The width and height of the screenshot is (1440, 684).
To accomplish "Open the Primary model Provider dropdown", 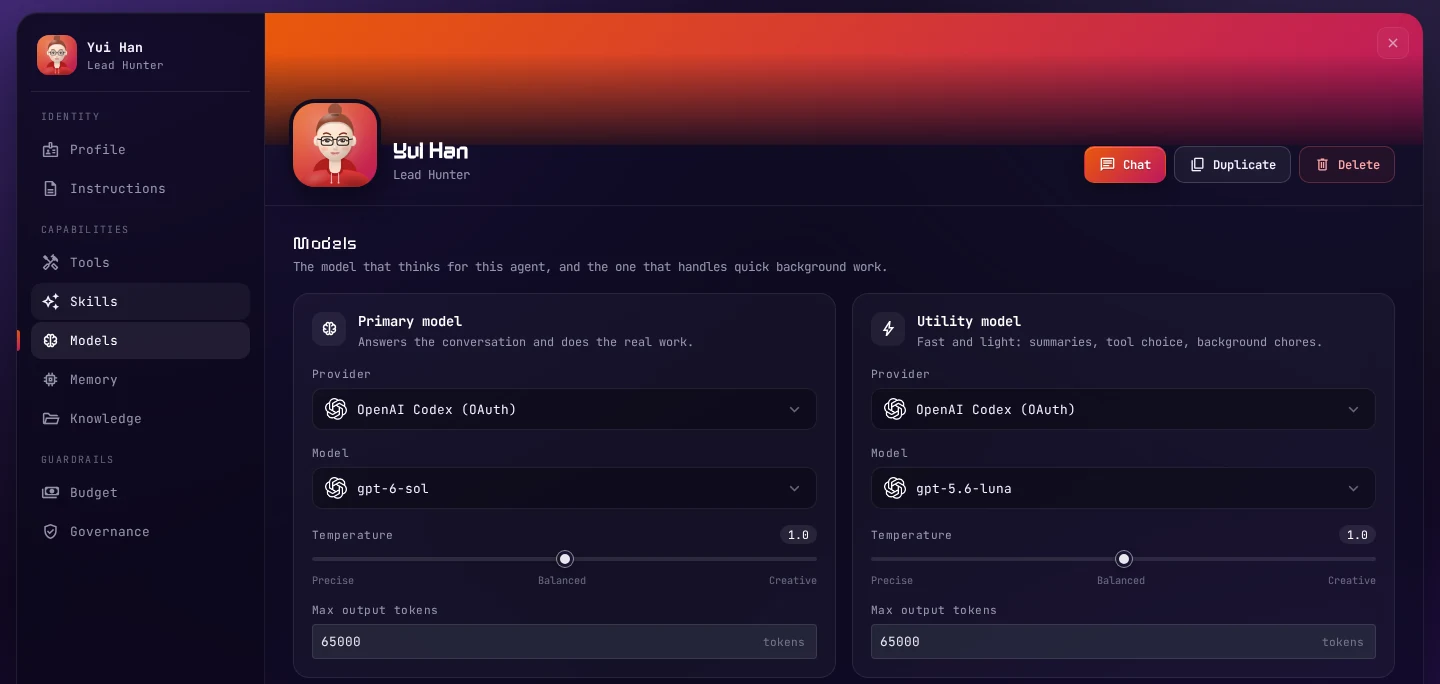I will (x=564, y=409).
